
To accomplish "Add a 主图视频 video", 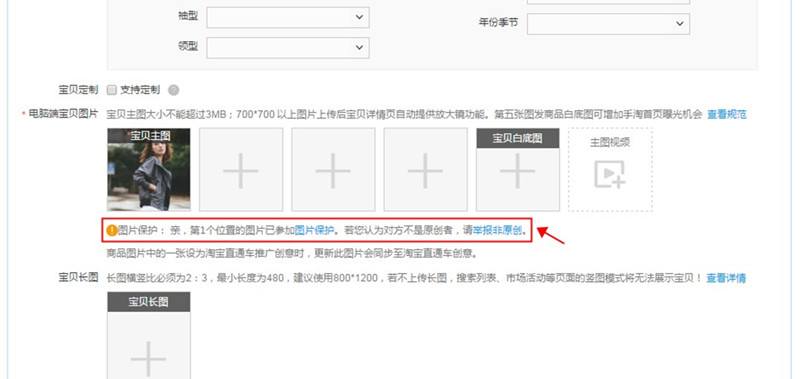I will coord(610,169).
